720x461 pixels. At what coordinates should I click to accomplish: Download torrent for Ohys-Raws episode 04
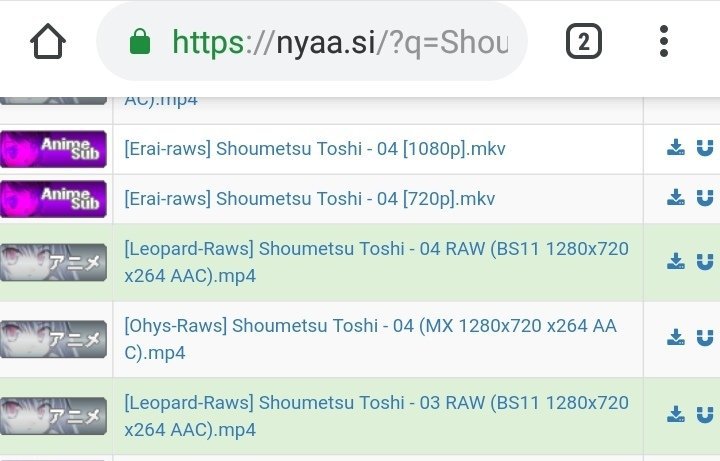pyautogui.click(x=675, y=337)
